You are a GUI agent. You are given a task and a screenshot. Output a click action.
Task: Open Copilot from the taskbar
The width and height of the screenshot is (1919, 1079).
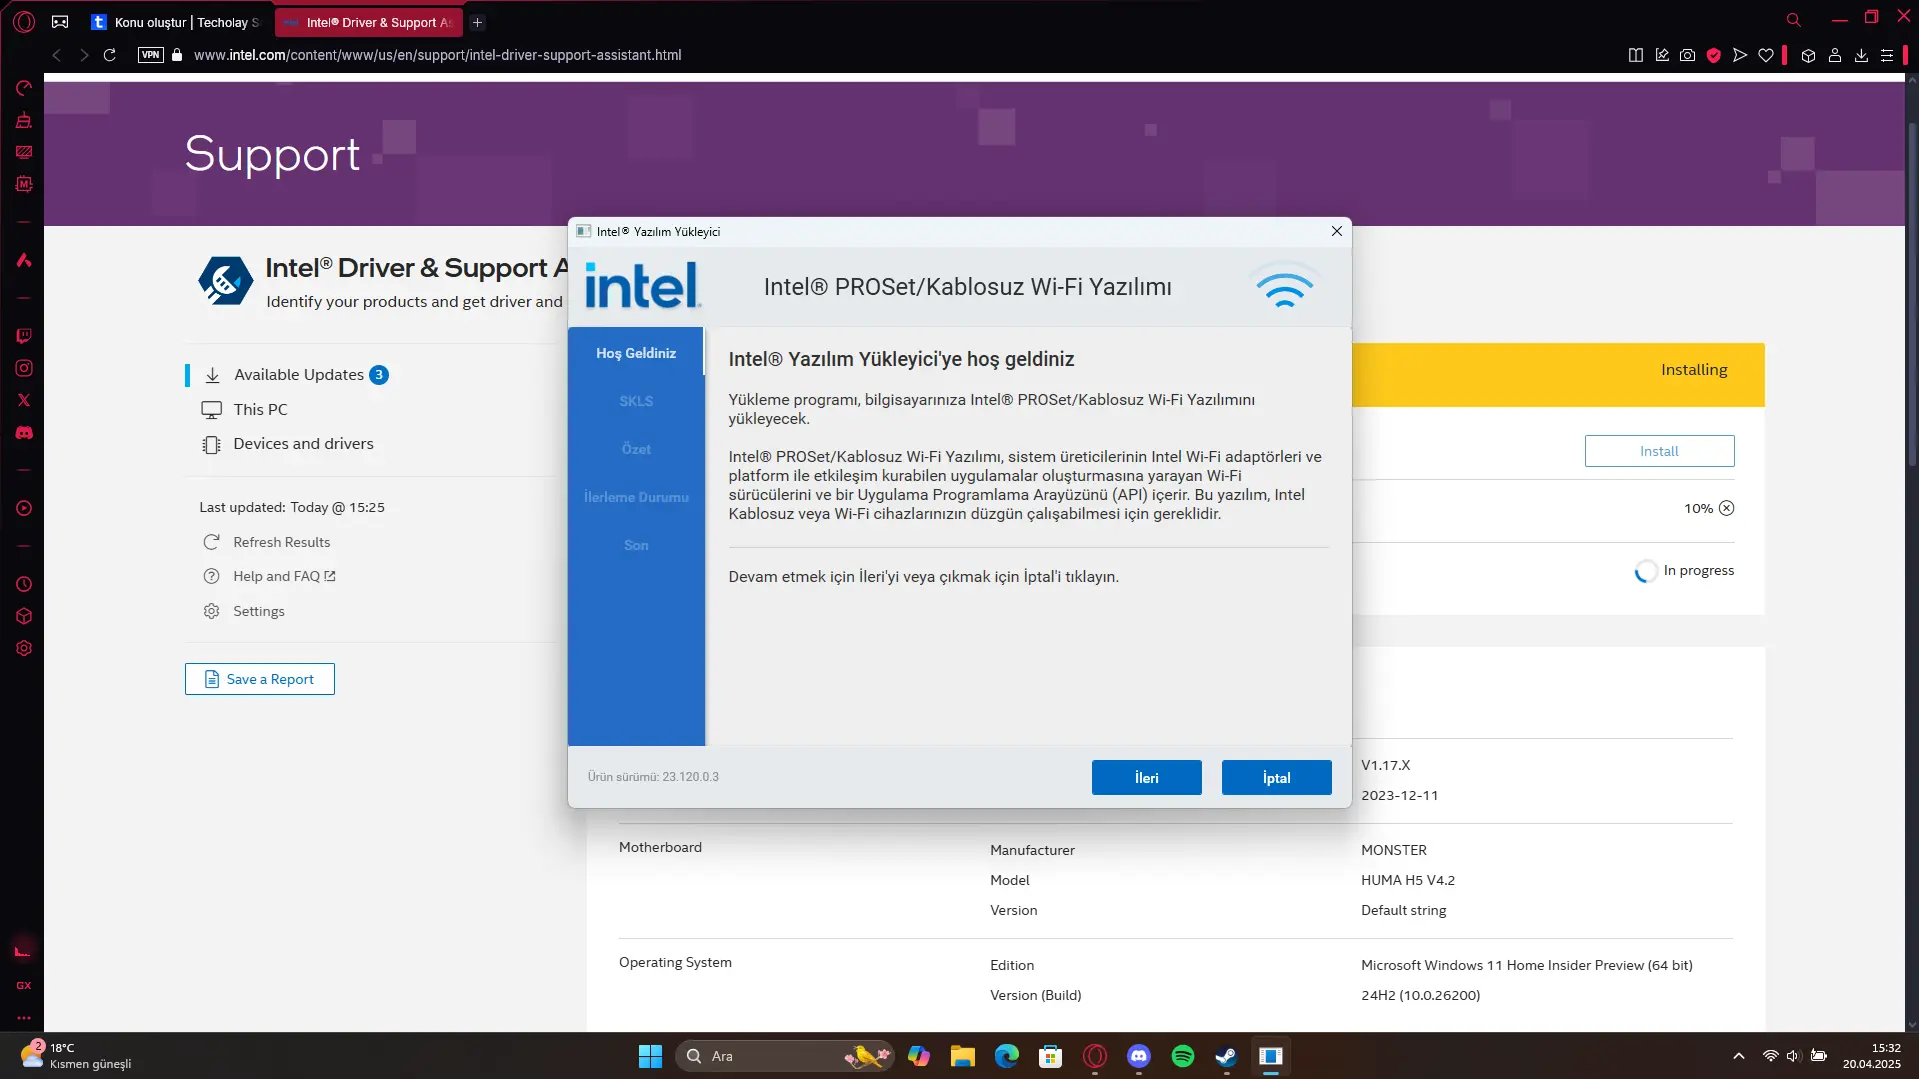click(x=919, y=1056)
